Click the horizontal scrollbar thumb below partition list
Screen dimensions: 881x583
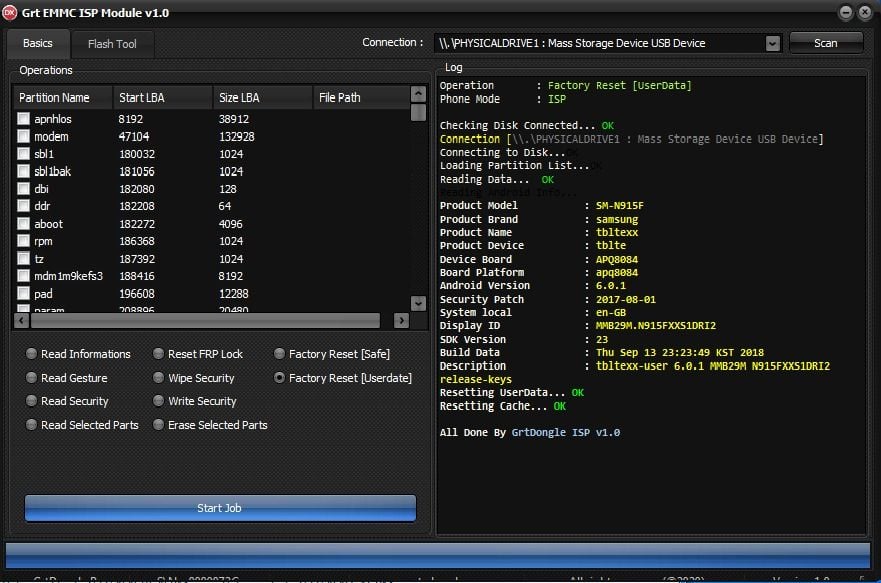pos(206,320)
